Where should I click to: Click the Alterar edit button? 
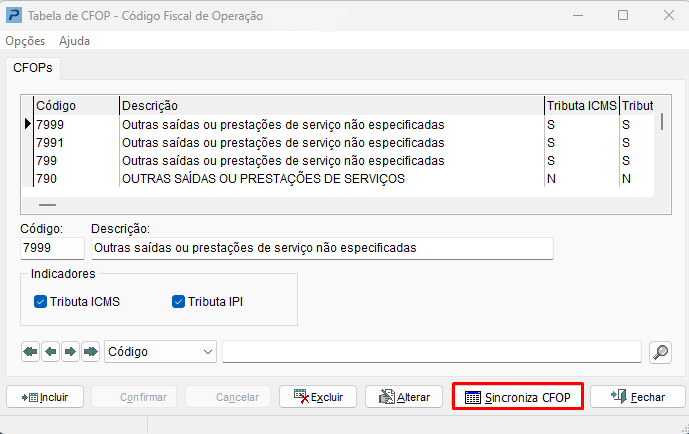click(404, 397)
